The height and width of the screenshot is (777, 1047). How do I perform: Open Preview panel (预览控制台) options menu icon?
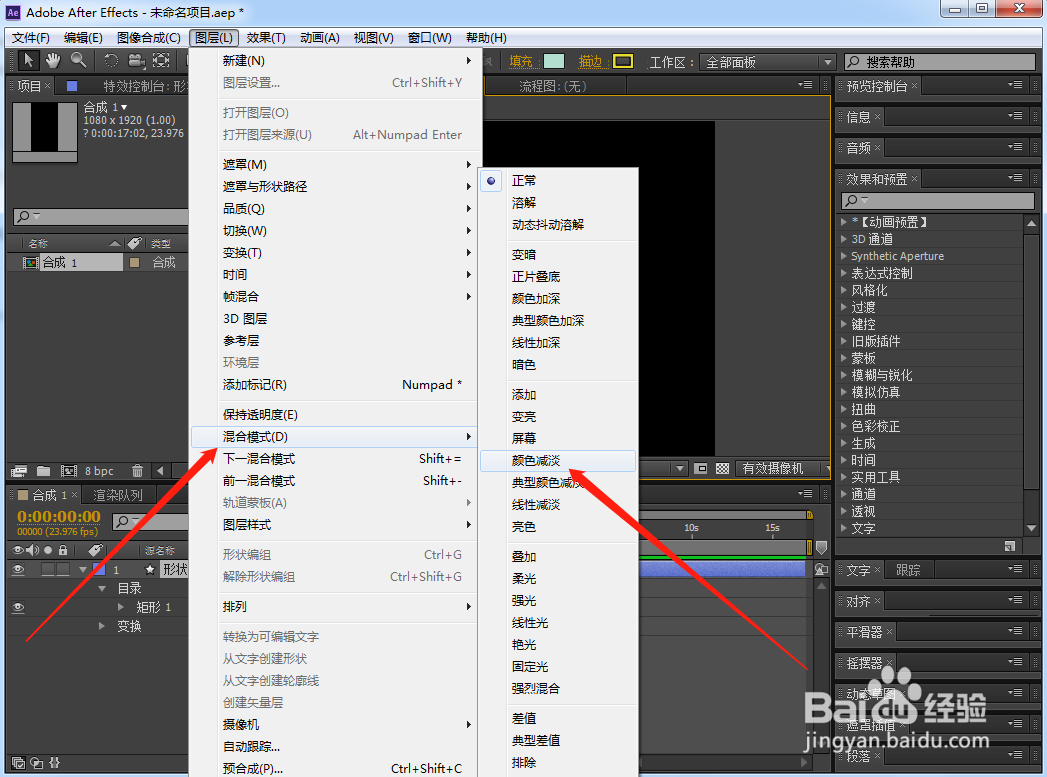(x=1015, y=85)
